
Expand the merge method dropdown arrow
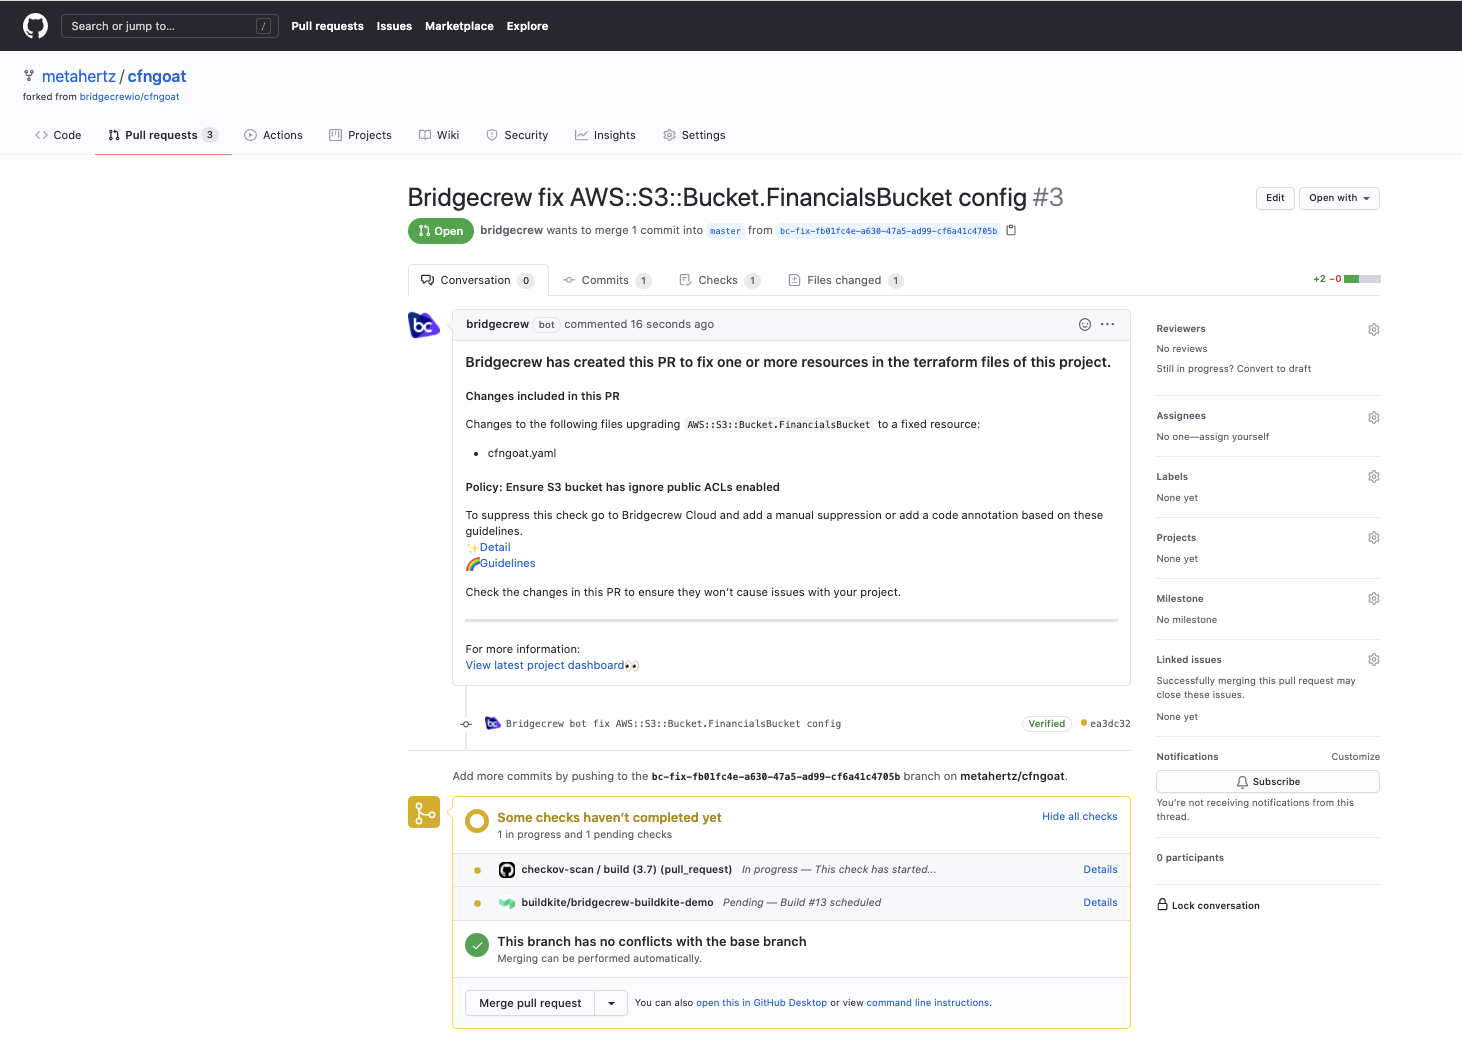611,1003
